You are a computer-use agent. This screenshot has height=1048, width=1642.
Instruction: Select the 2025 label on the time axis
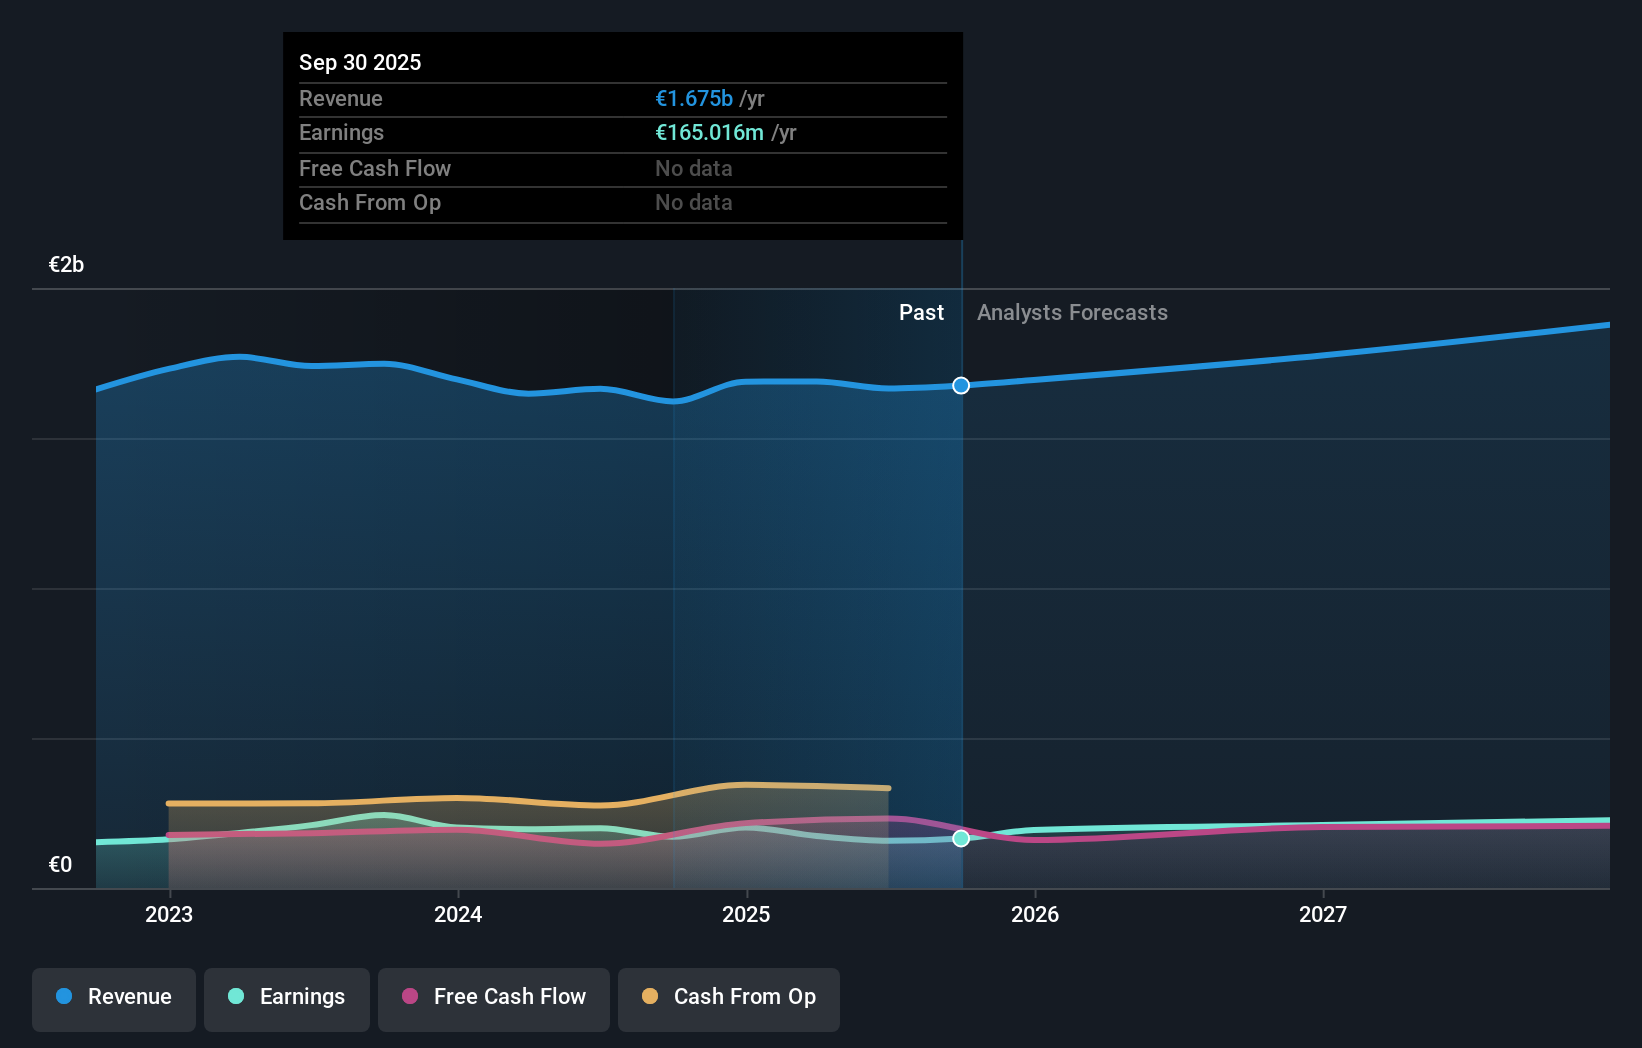click(747, 914)
